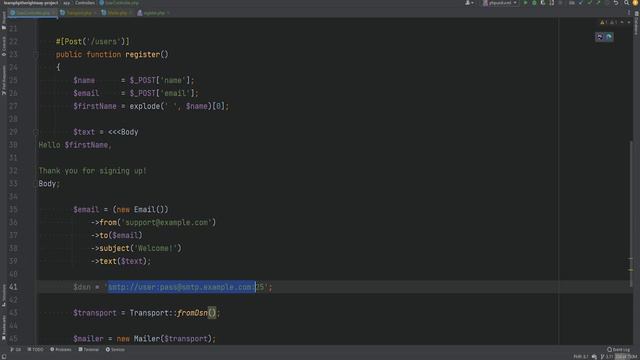Image resolution: width=640 pixels, height=360 pixels.
Task: Open the Project tool window sidebar button
Action: click(4, 20)
